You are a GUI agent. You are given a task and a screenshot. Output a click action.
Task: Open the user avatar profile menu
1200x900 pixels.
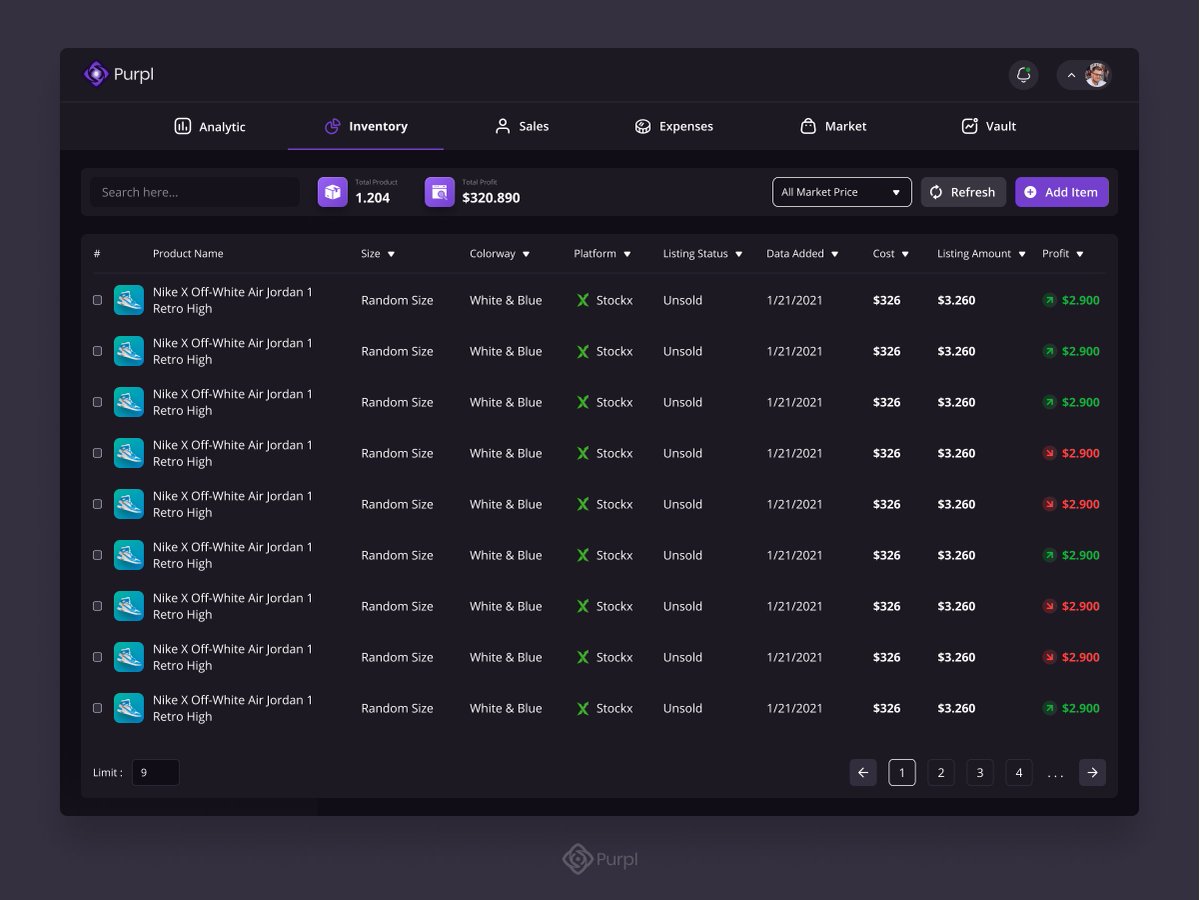tap(1085, 75)
